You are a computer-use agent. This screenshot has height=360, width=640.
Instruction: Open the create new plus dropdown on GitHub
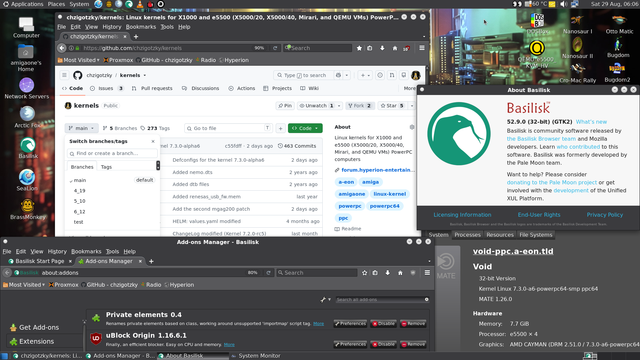365,75
